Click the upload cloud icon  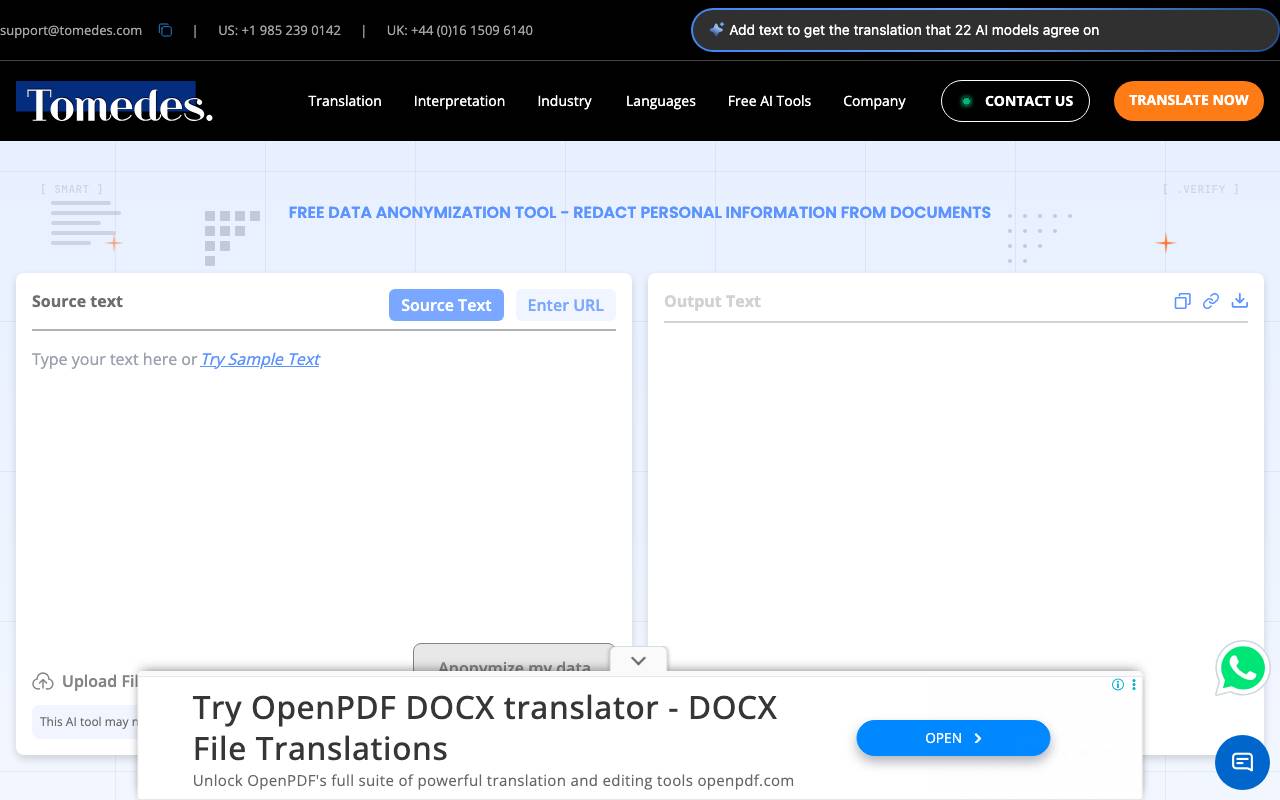(43, 682)
